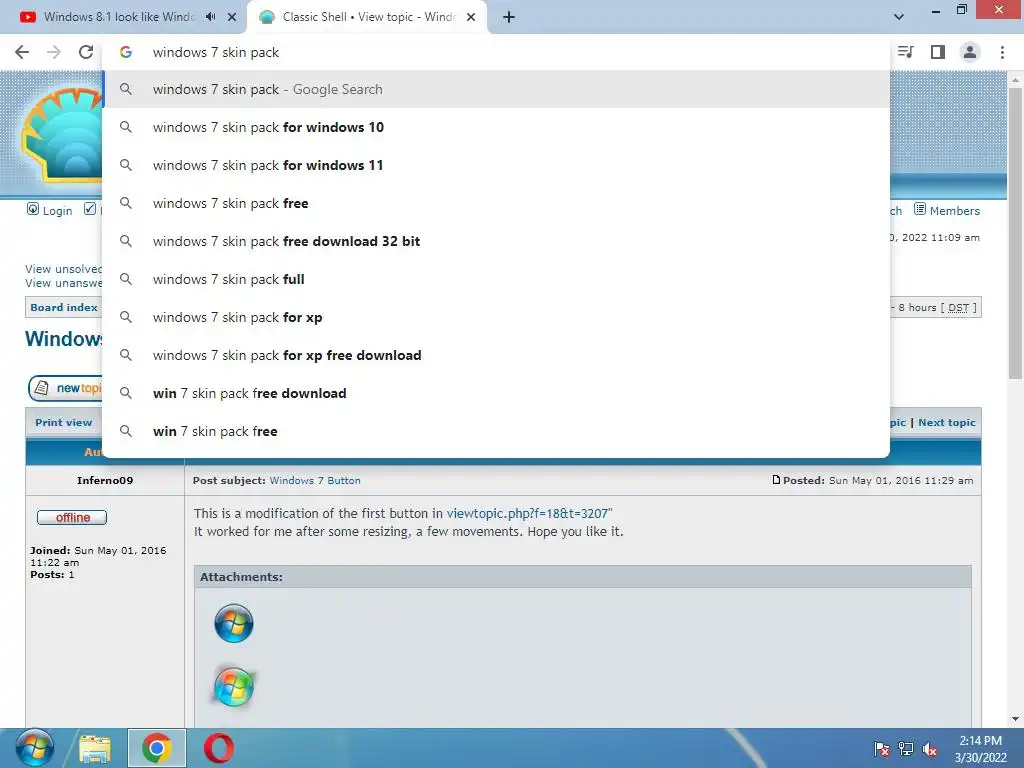The image size is (1024, 768).
Task: Click the Login icon before Login text
Action: click(33, 209)
